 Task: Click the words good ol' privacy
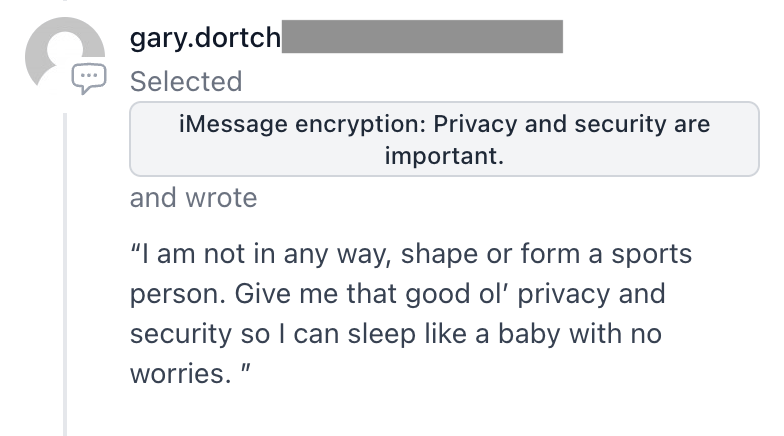click(x=507, y=294)
